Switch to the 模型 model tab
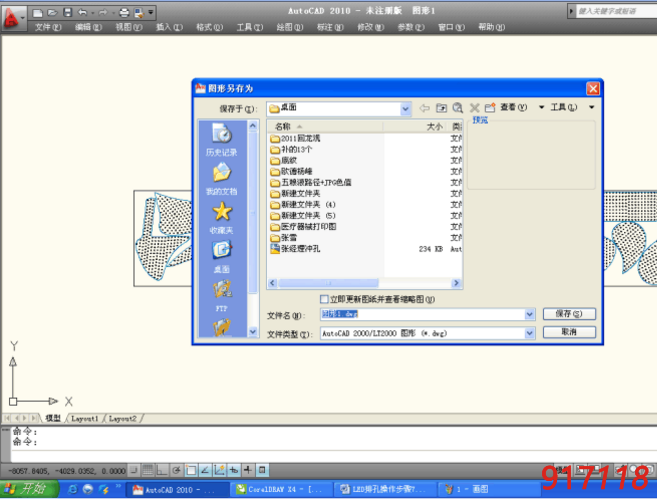This screenshot has width=657, height=499. 53,418
